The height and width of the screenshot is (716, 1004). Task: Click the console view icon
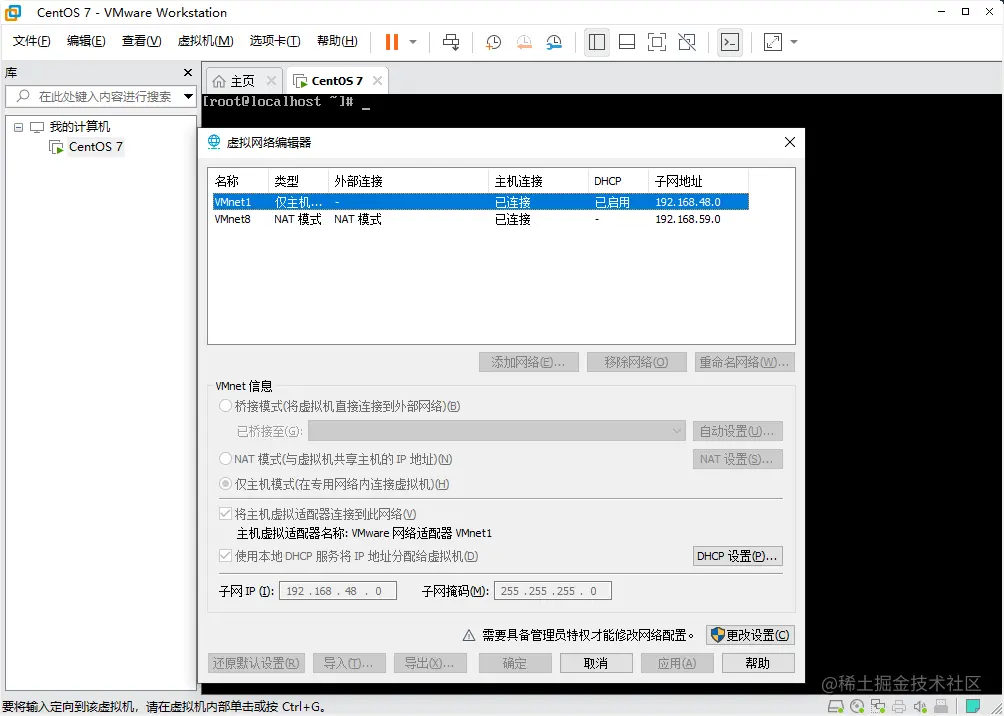729,42
